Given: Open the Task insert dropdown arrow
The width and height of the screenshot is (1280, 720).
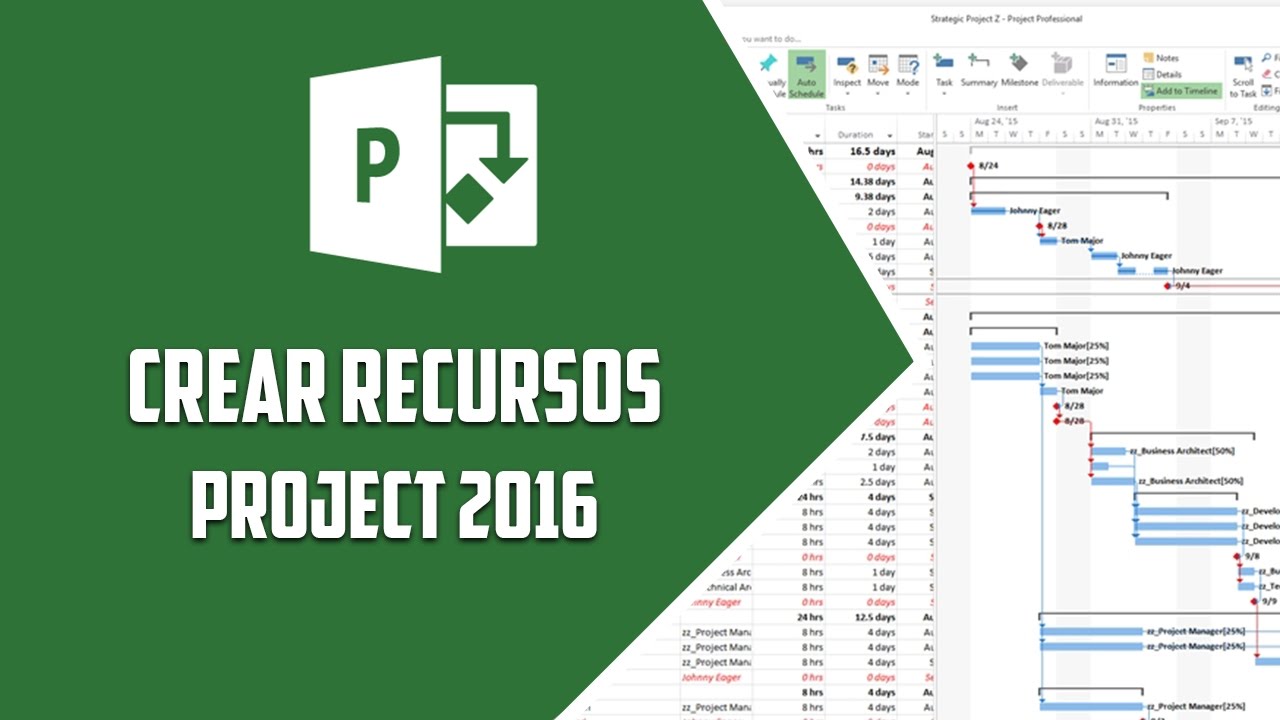Looking at the screenshot, I should [x=944, y=94].
